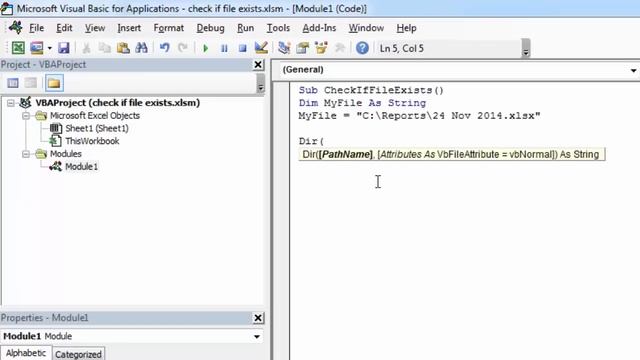Collapse the Modules folder
The width and height of the screenshot is (640, 360).
26,154
